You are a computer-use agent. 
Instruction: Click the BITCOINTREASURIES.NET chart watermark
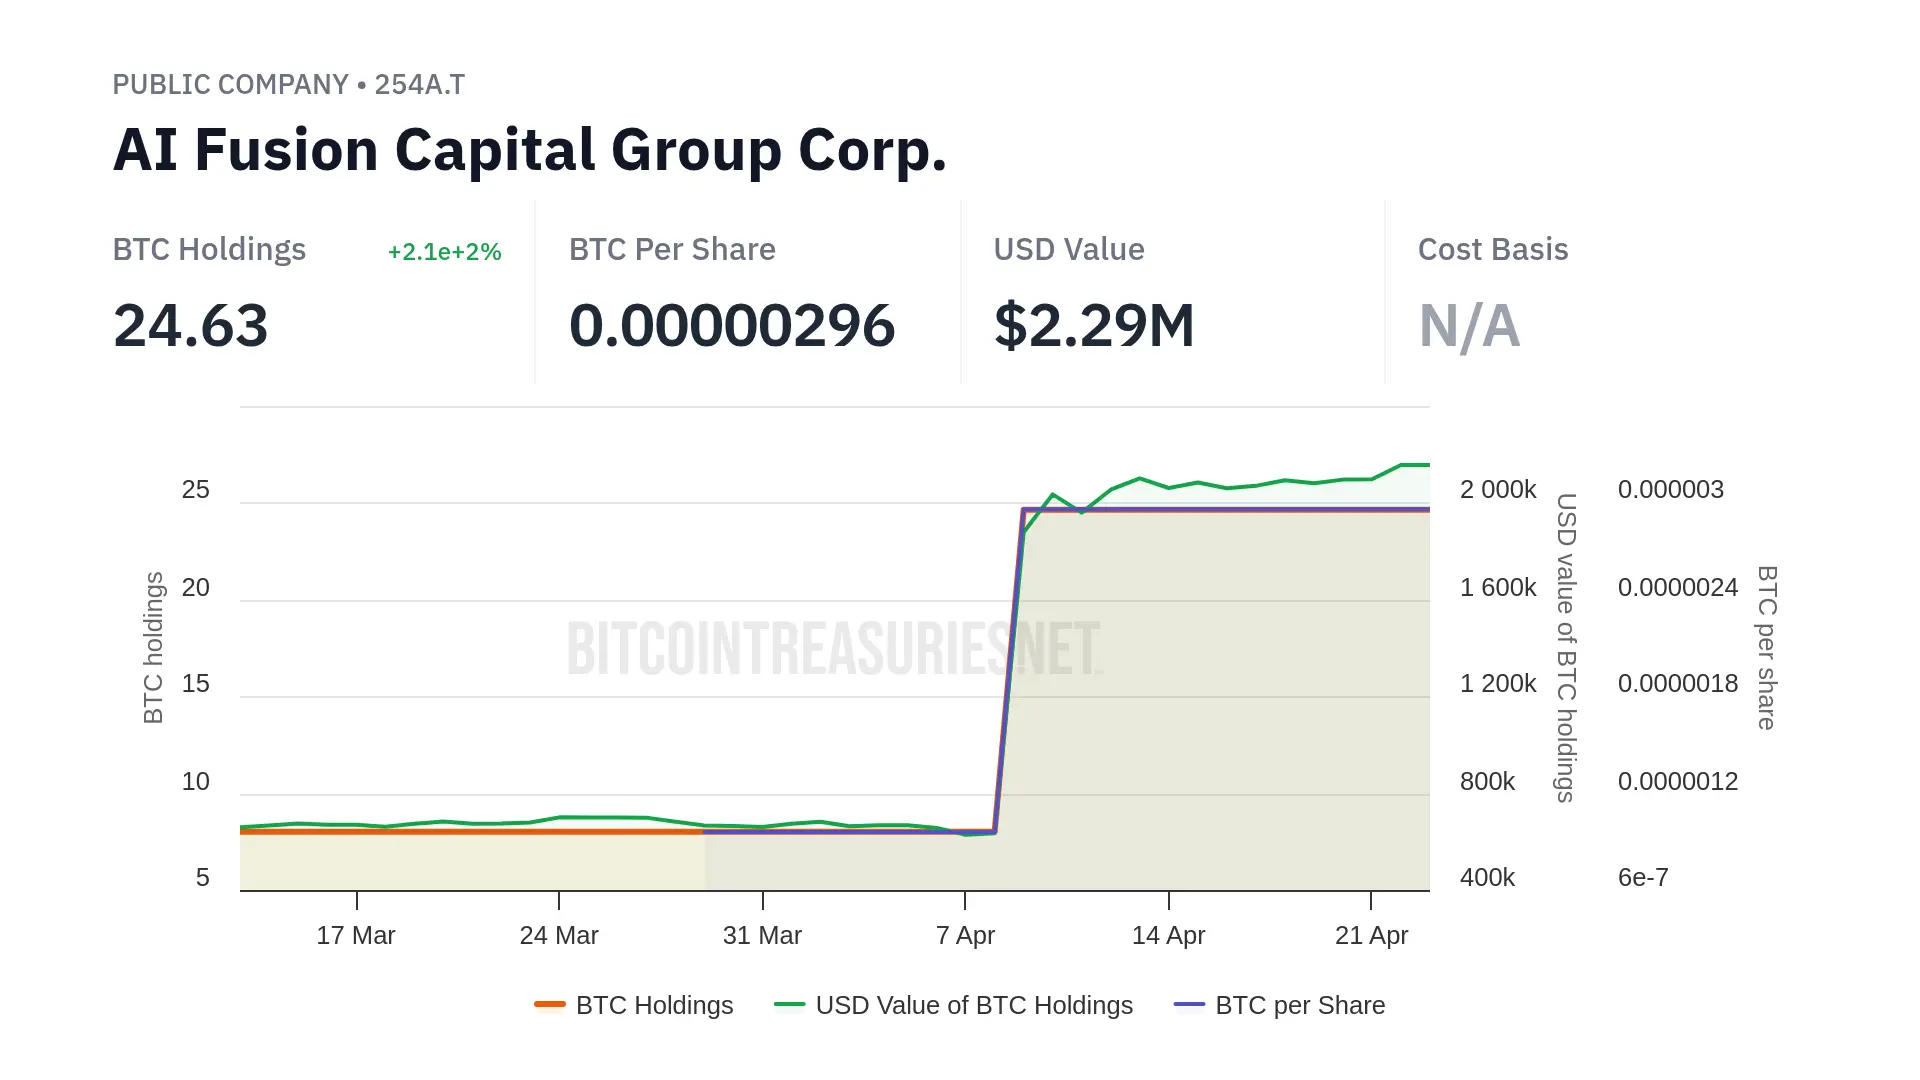click(833, 648)
